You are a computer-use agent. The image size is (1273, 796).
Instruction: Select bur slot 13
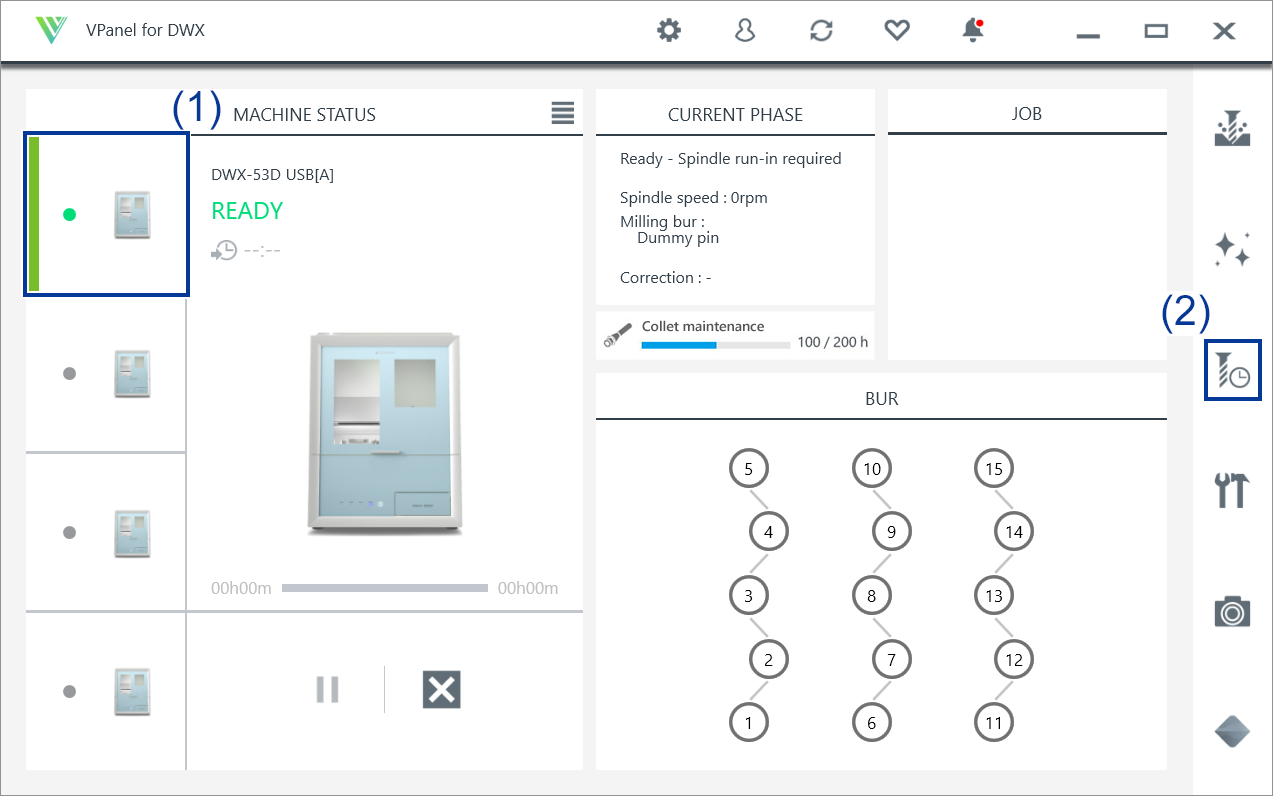(x=994, y=596)
